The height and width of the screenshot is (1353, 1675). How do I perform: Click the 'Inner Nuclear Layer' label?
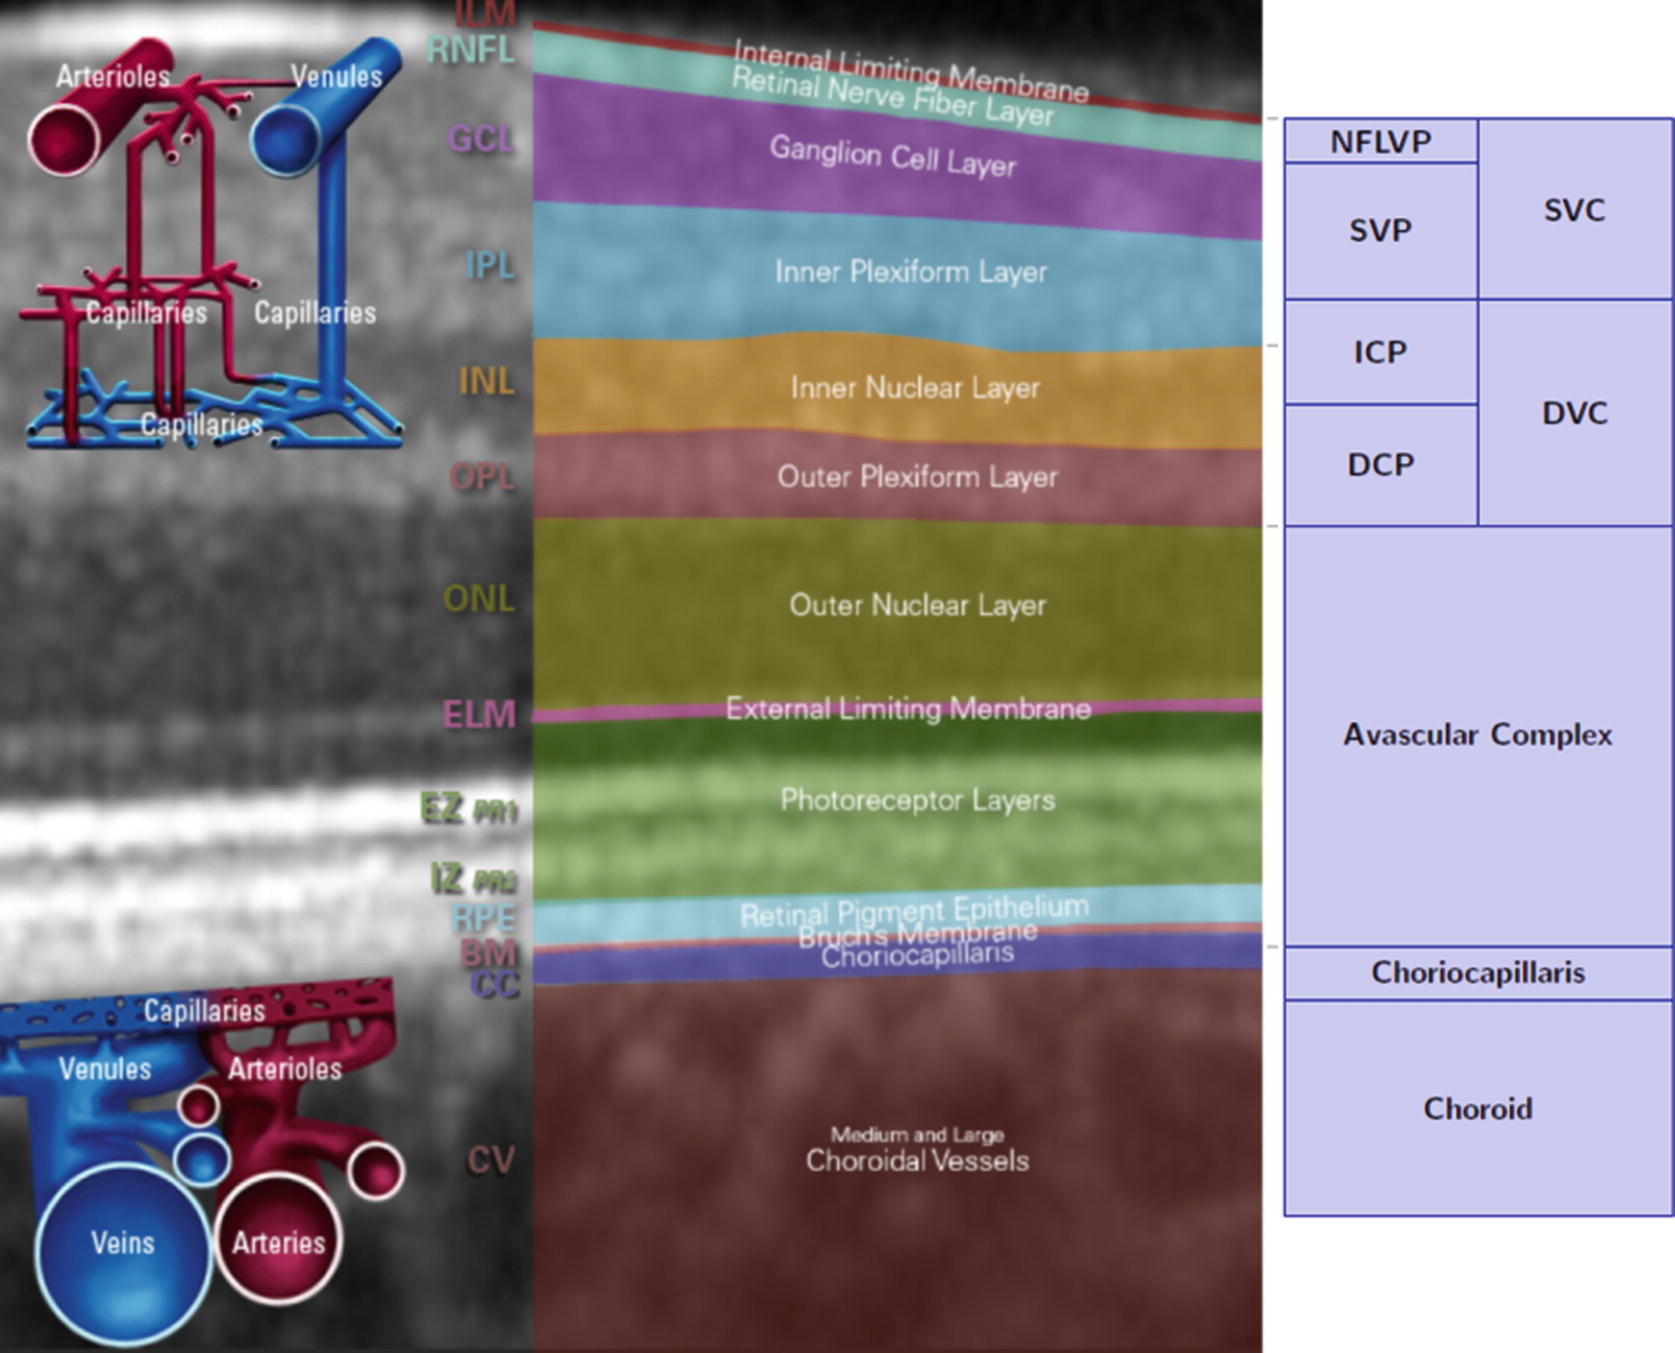tap(915, 388)
